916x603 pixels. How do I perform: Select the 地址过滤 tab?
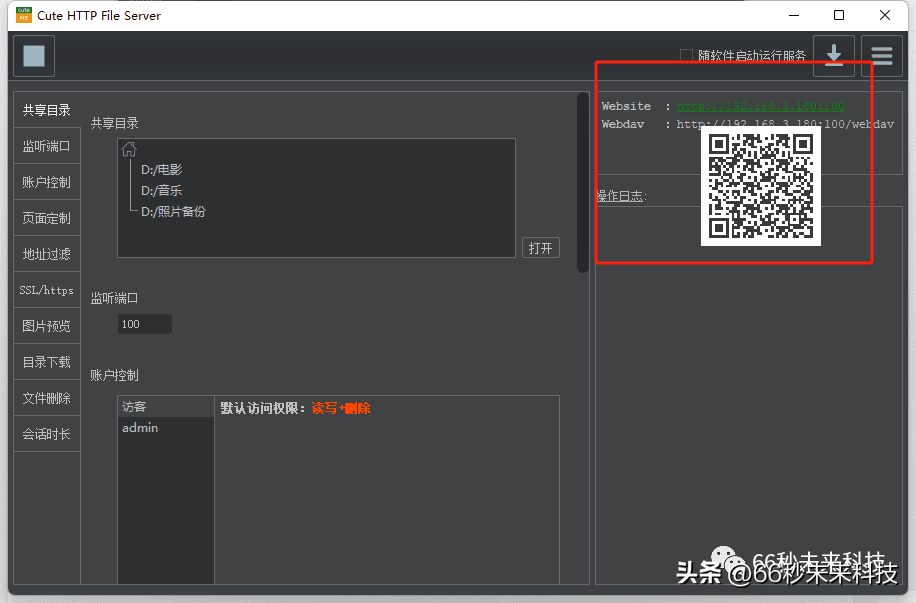(46, 253)
